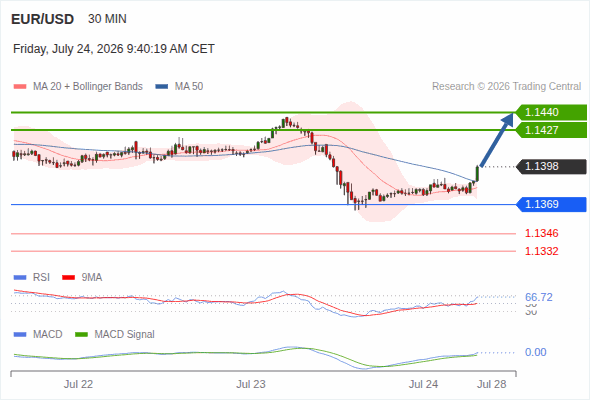590x400 pixels.
Task: Click the EUR/USD chart title
Action: (43, 19)
